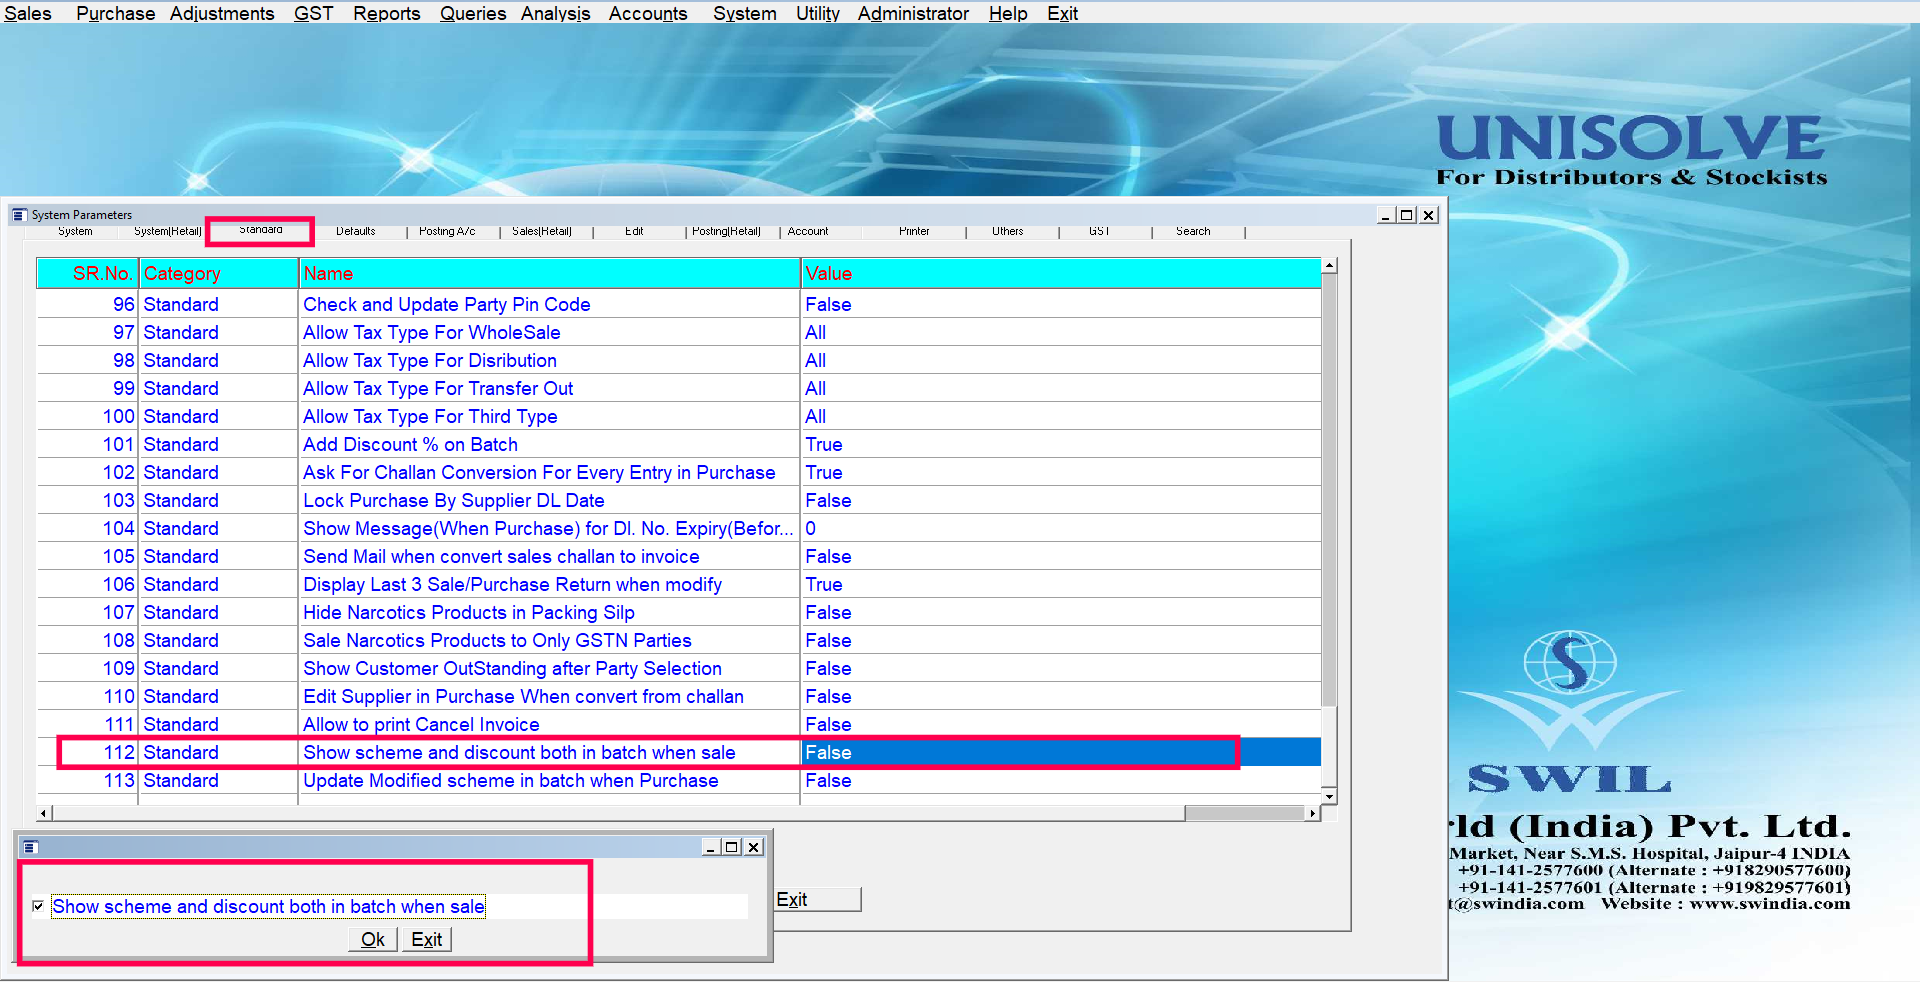
Task: Click the horizontal scroll left arrow
Action: (43, 813)
